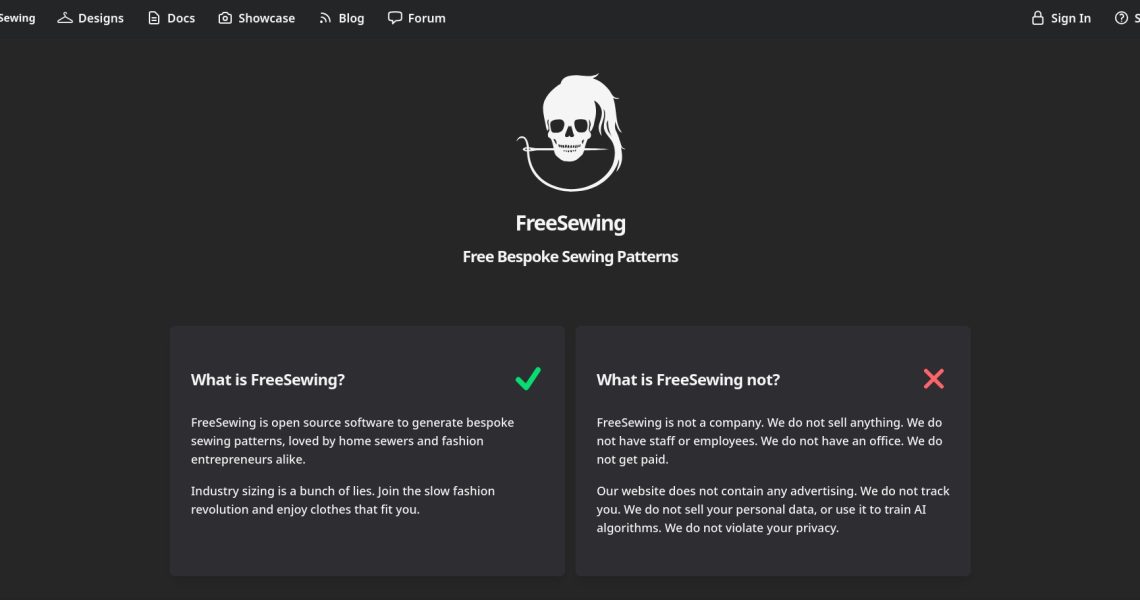Click the red X in the right card
This screenshot has width=1140, height=600.
tap(934, 379)
